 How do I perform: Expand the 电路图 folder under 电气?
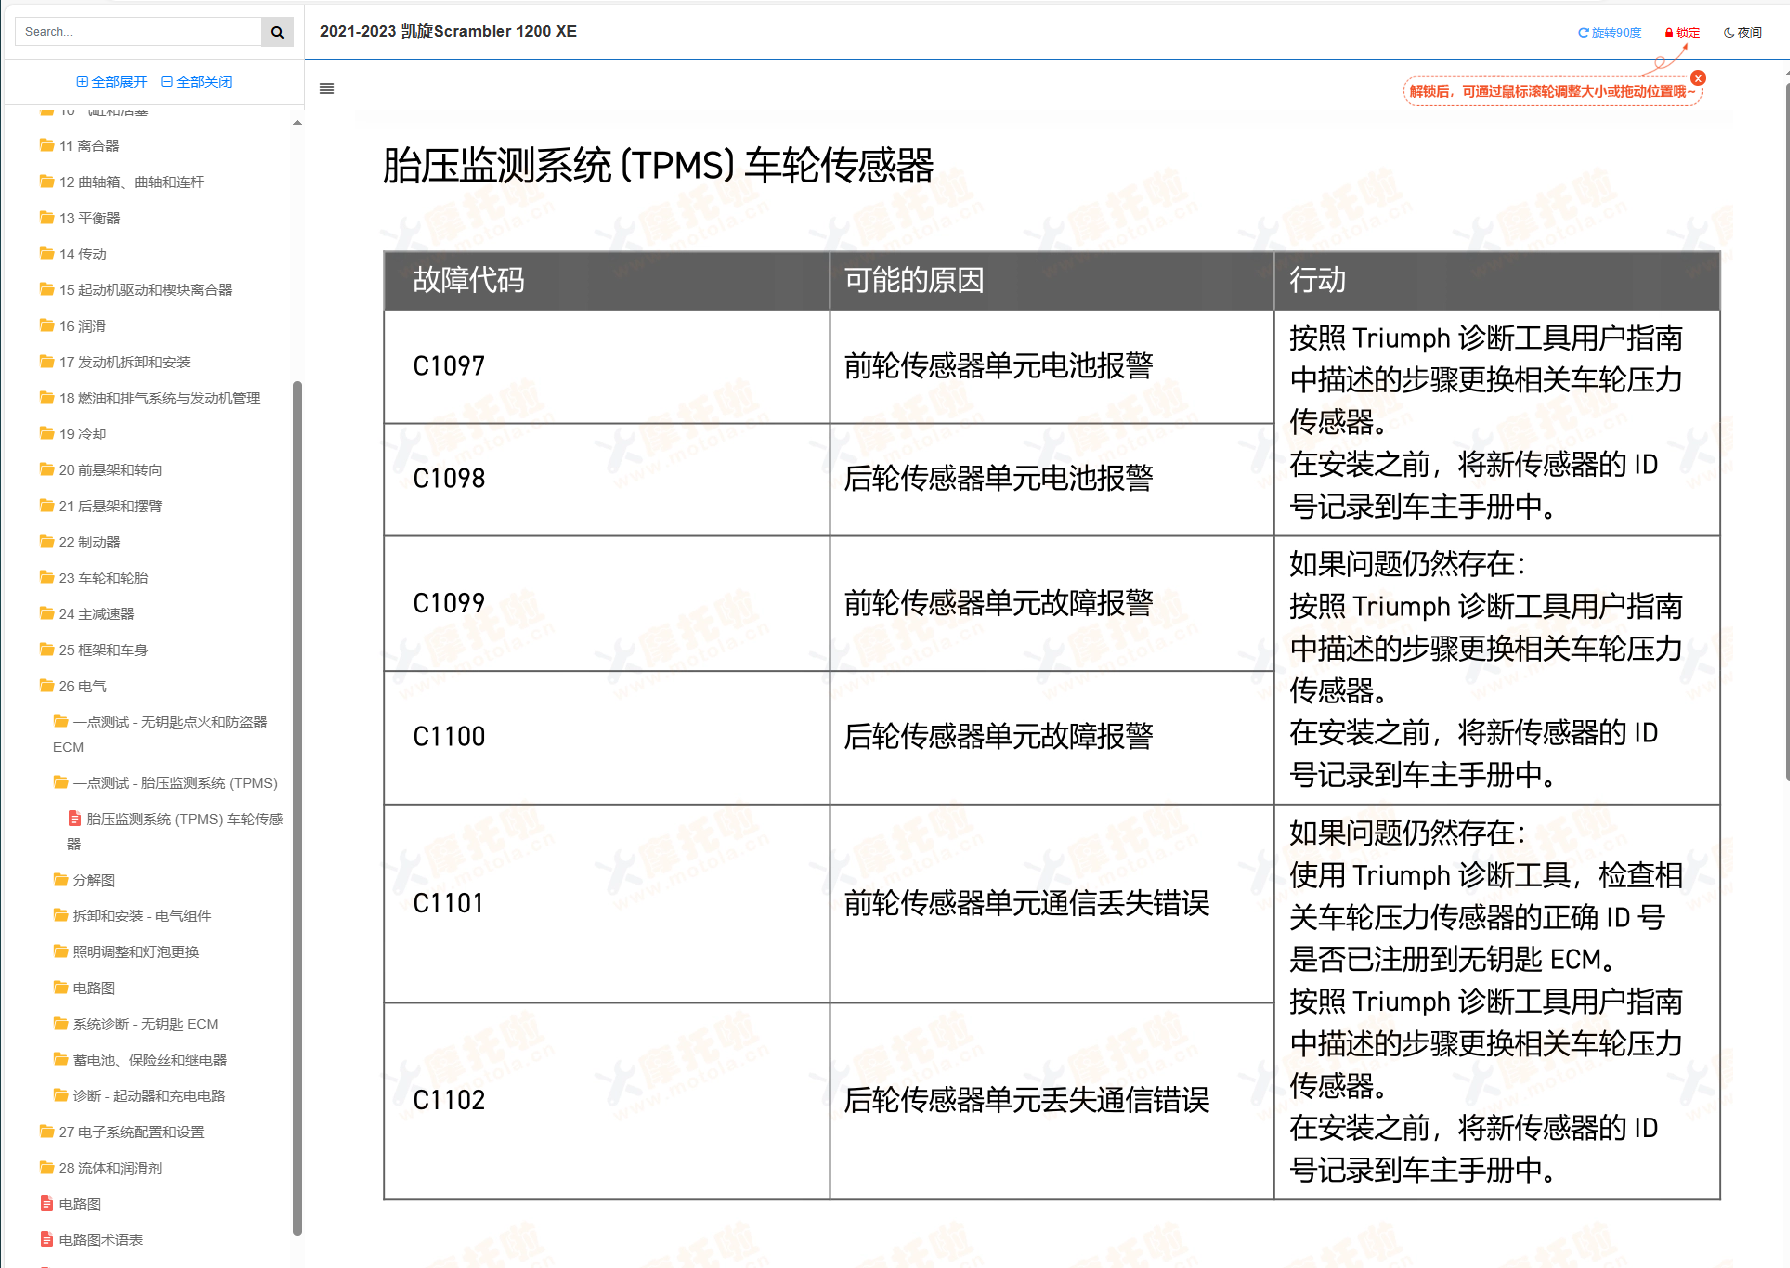coord(85,988)
